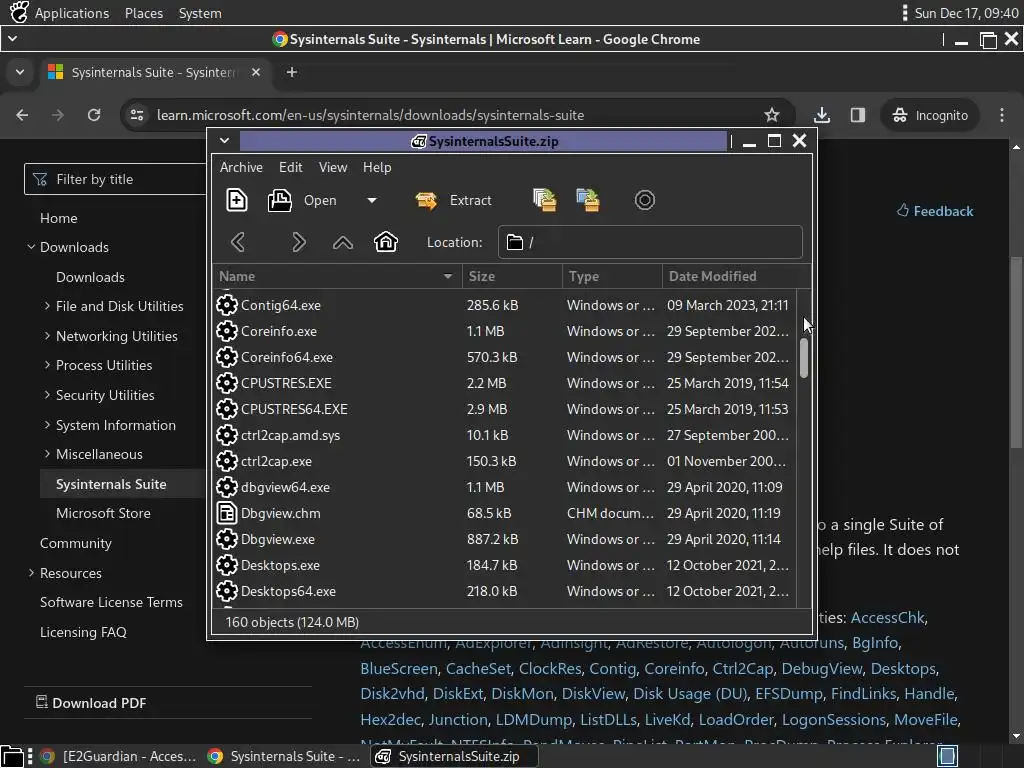Bookmark this page with the star icon
1024x768 pixels.
coord(772,115)
